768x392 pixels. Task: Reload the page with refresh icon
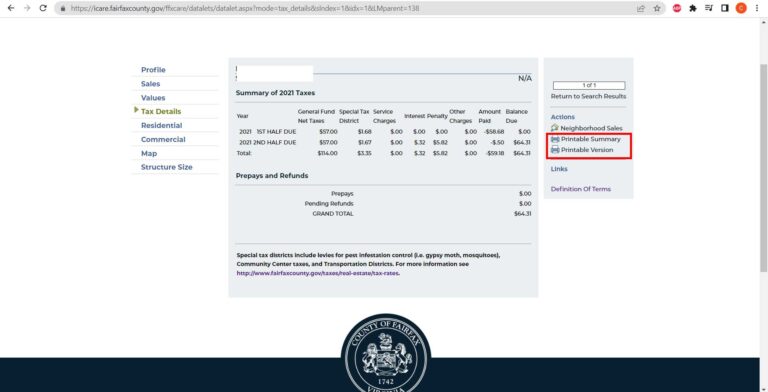pos(43,8)
